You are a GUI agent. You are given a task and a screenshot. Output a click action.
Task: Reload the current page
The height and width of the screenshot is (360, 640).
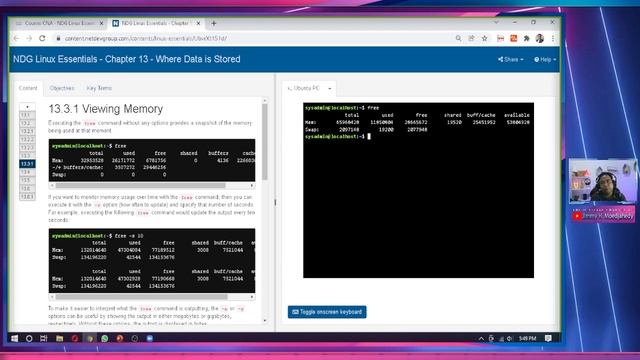pos(42,38)
